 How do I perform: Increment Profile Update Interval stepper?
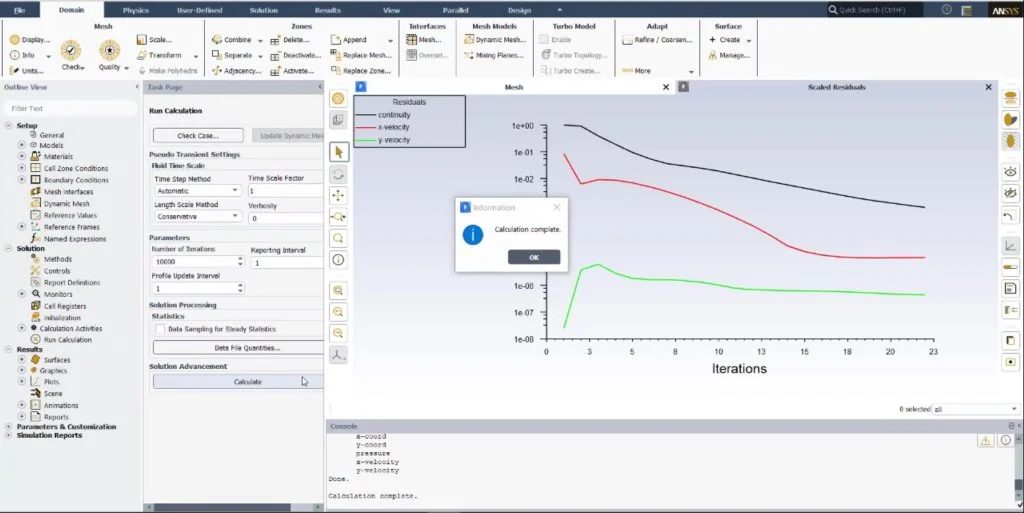click(x=240, y=285)
